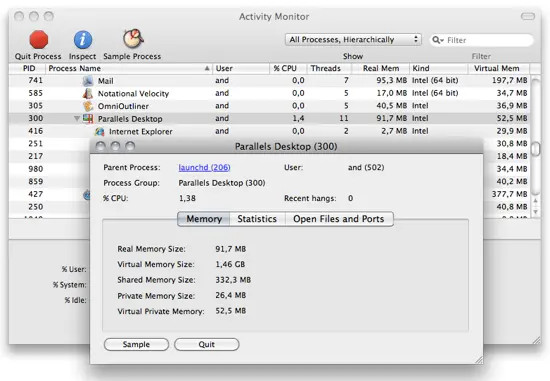Sort by Process Name column header

pyautogui.click(x=129, y=68)
